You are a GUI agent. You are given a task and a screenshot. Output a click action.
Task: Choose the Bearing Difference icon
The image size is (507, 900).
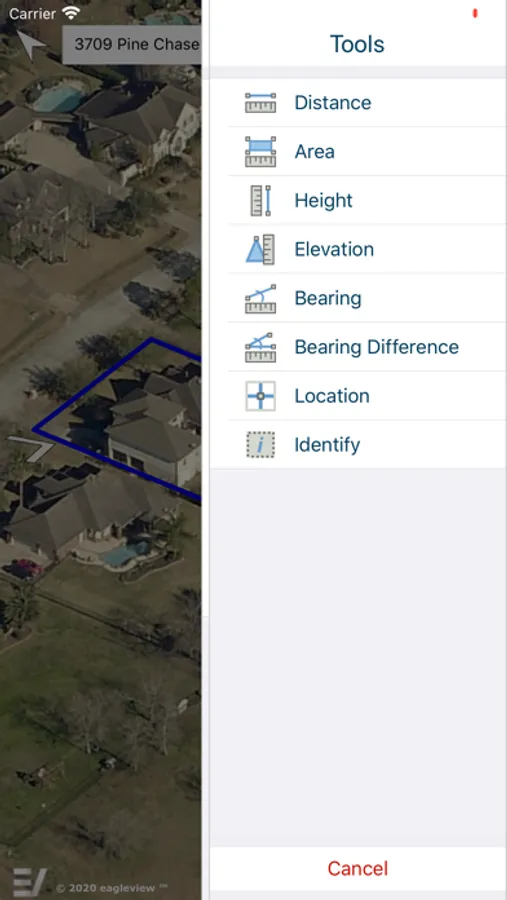pos(260,347)
